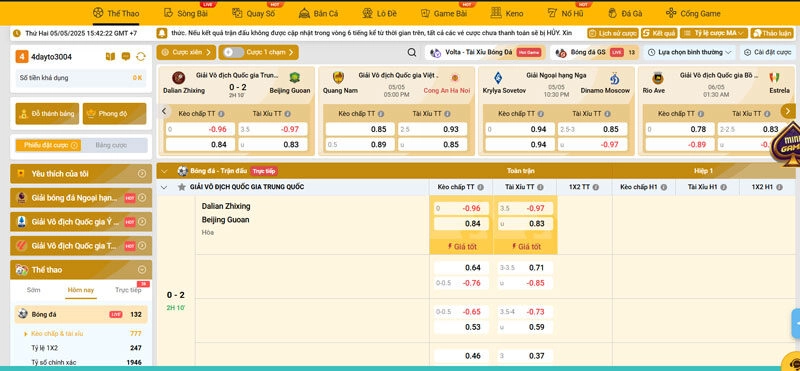Expand Giải bóng đá Ngoại hạng sidebar item
Image resolution: width=800 pixels, height=371 pixels.
(x=81, y=197)
